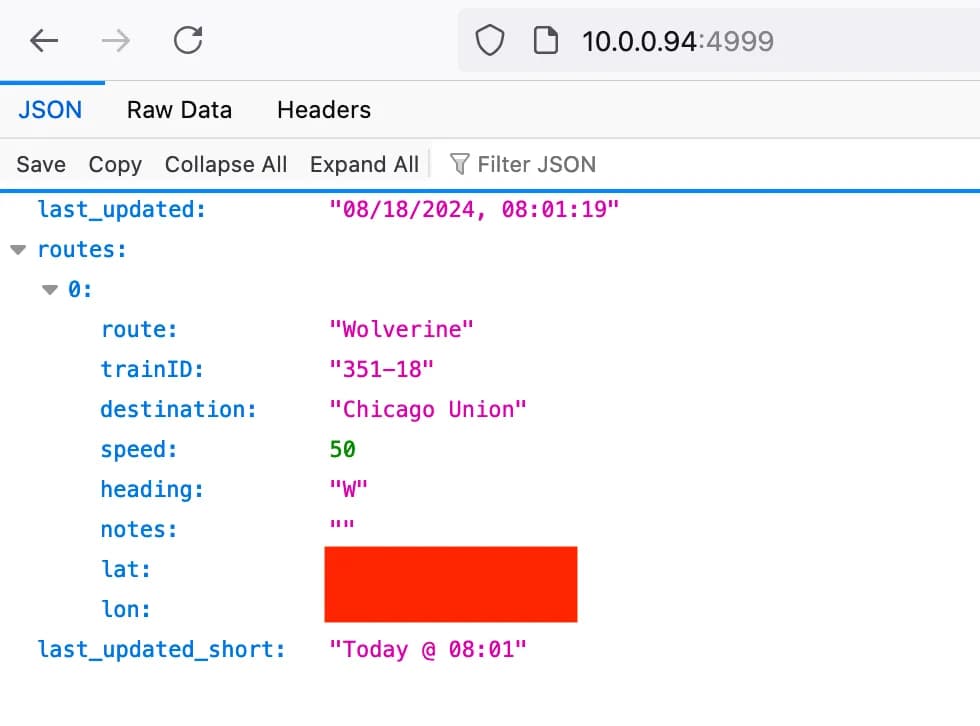The image size is (980, 726).
Task: Select the empty notes value
Action: (x=342, y=525)
